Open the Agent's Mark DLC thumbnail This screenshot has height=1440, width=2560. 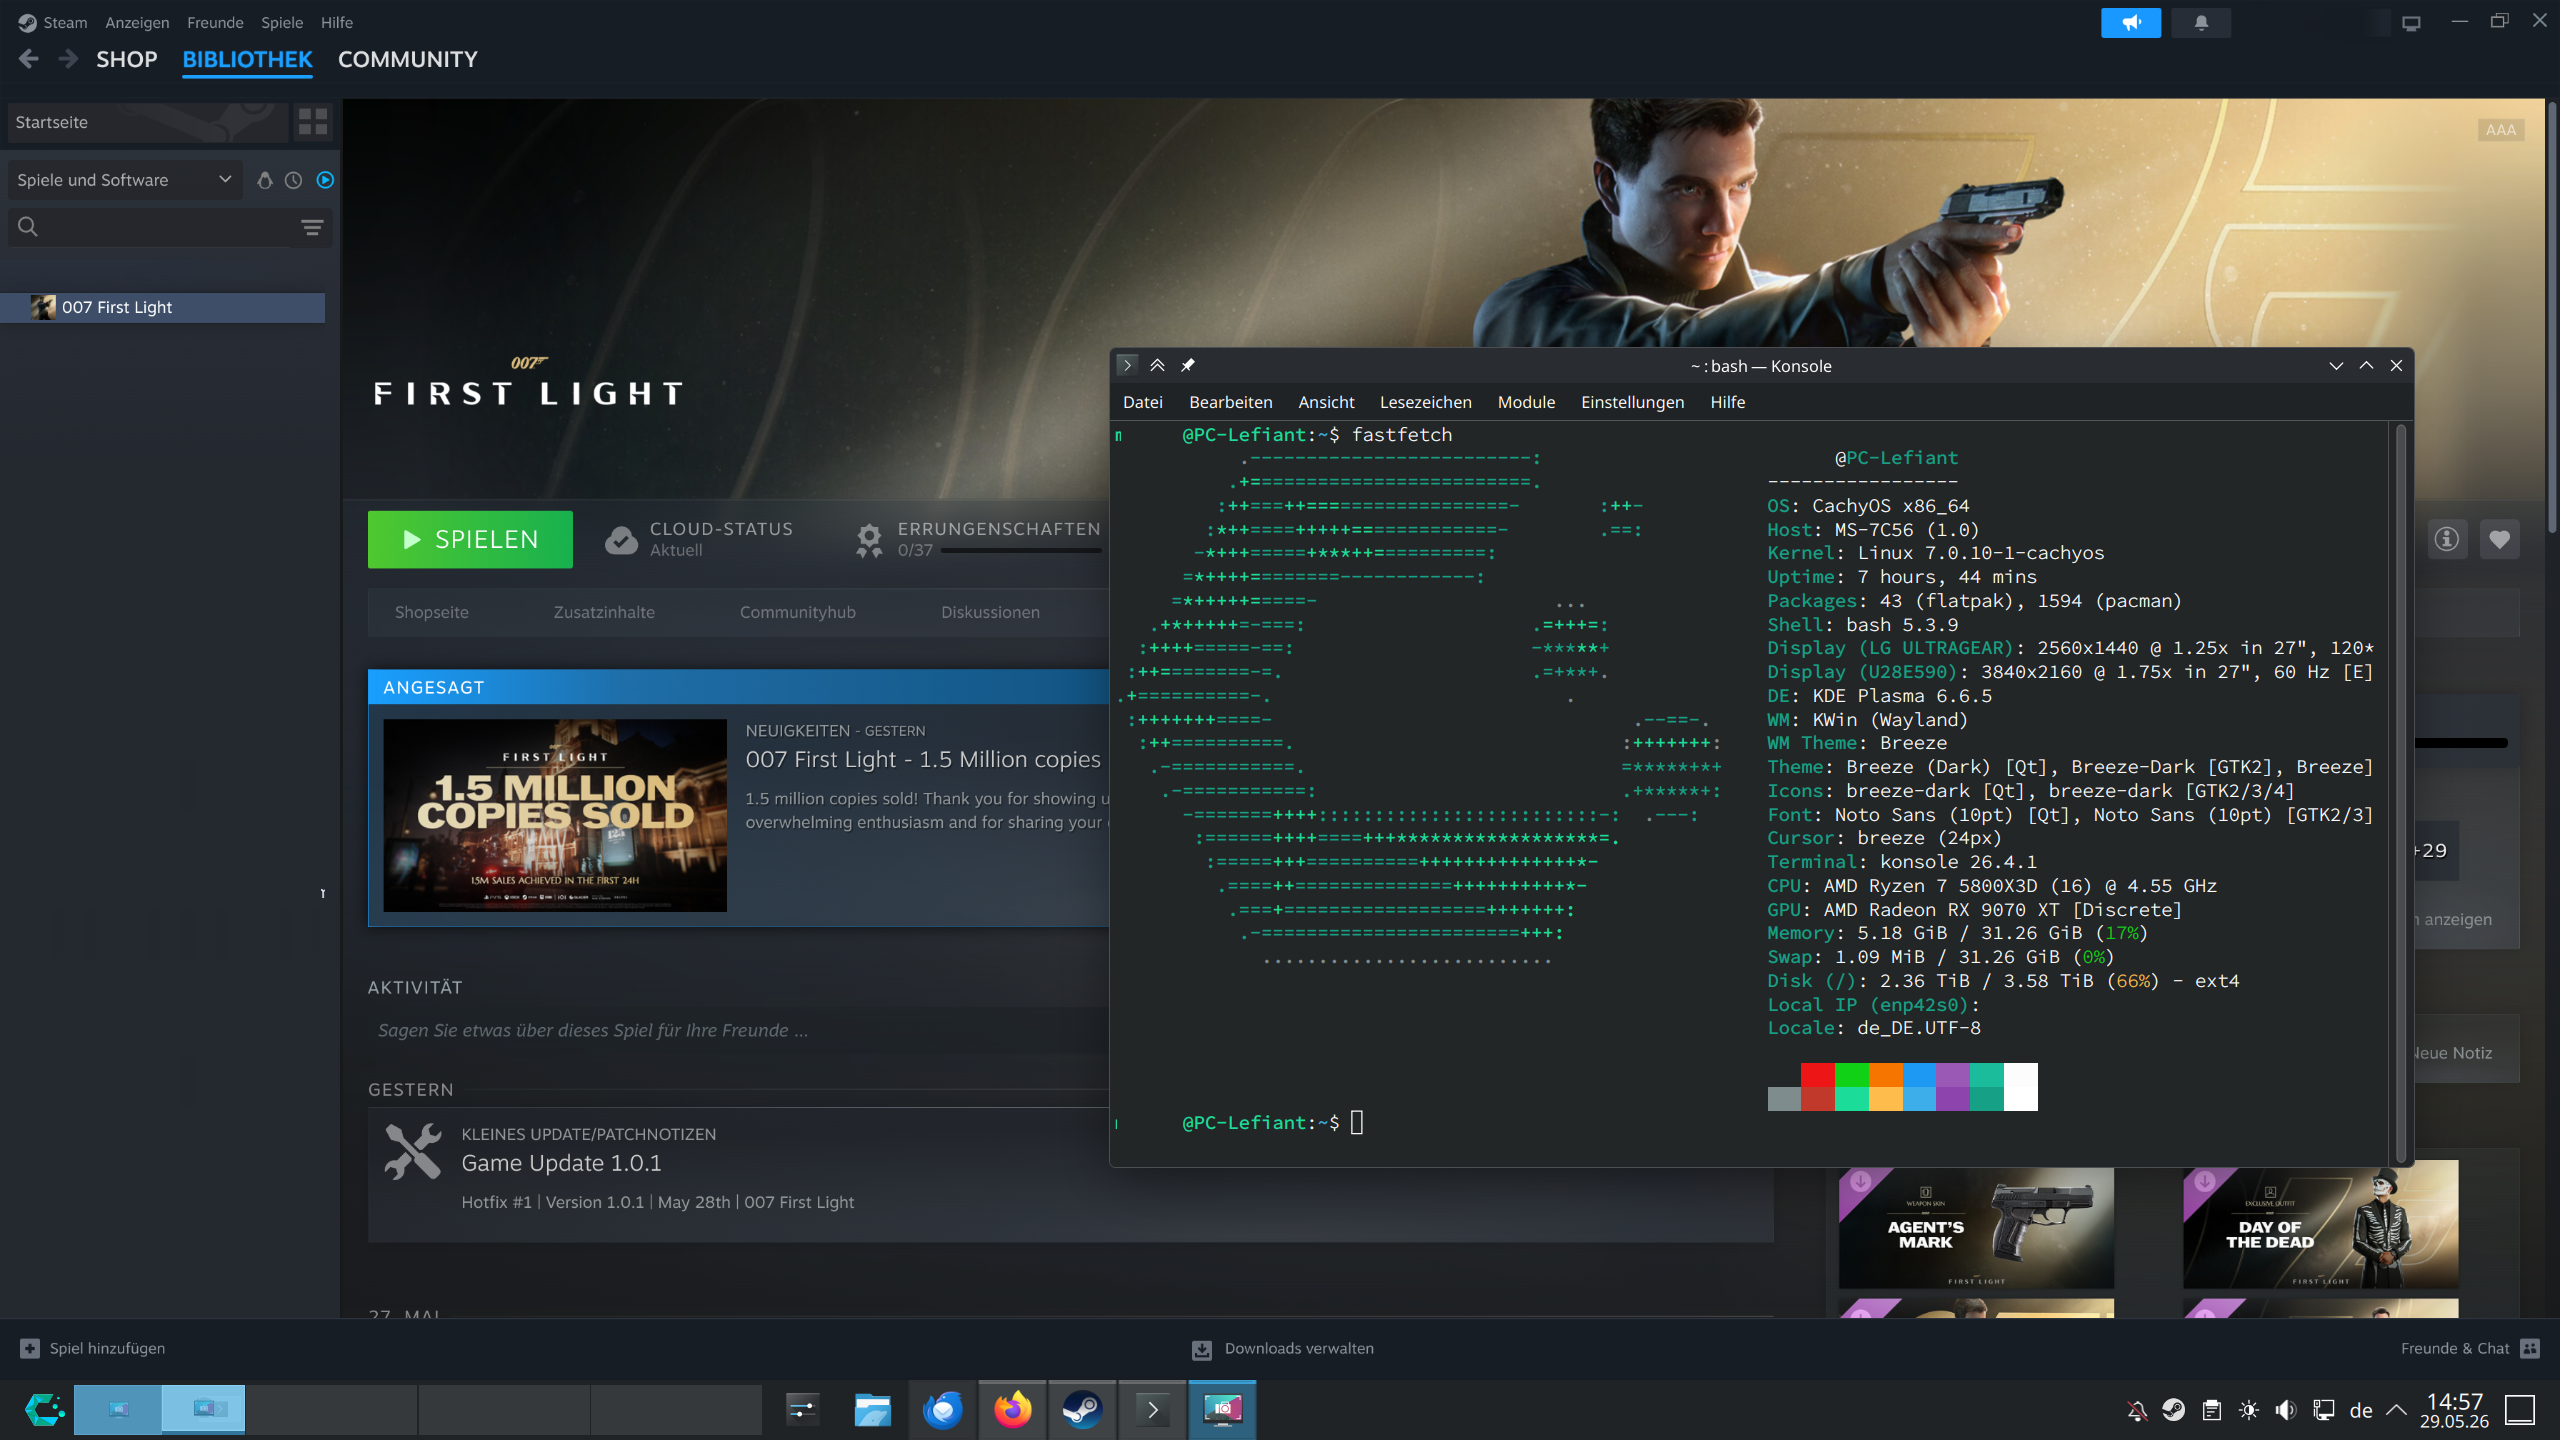point(1976,1227)
